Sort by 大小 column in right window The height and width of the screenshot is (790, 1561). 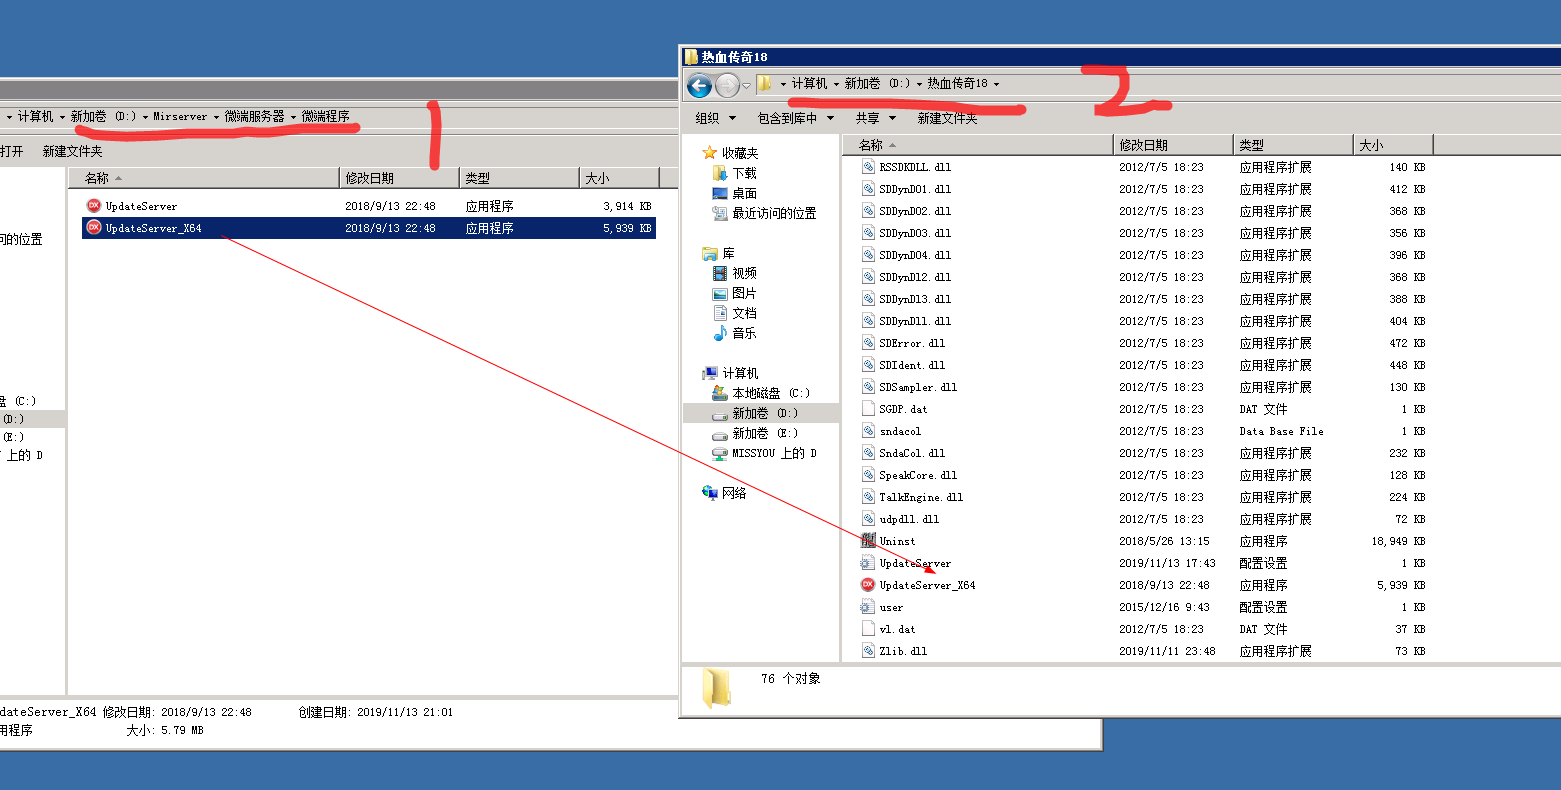point(1393,145)
